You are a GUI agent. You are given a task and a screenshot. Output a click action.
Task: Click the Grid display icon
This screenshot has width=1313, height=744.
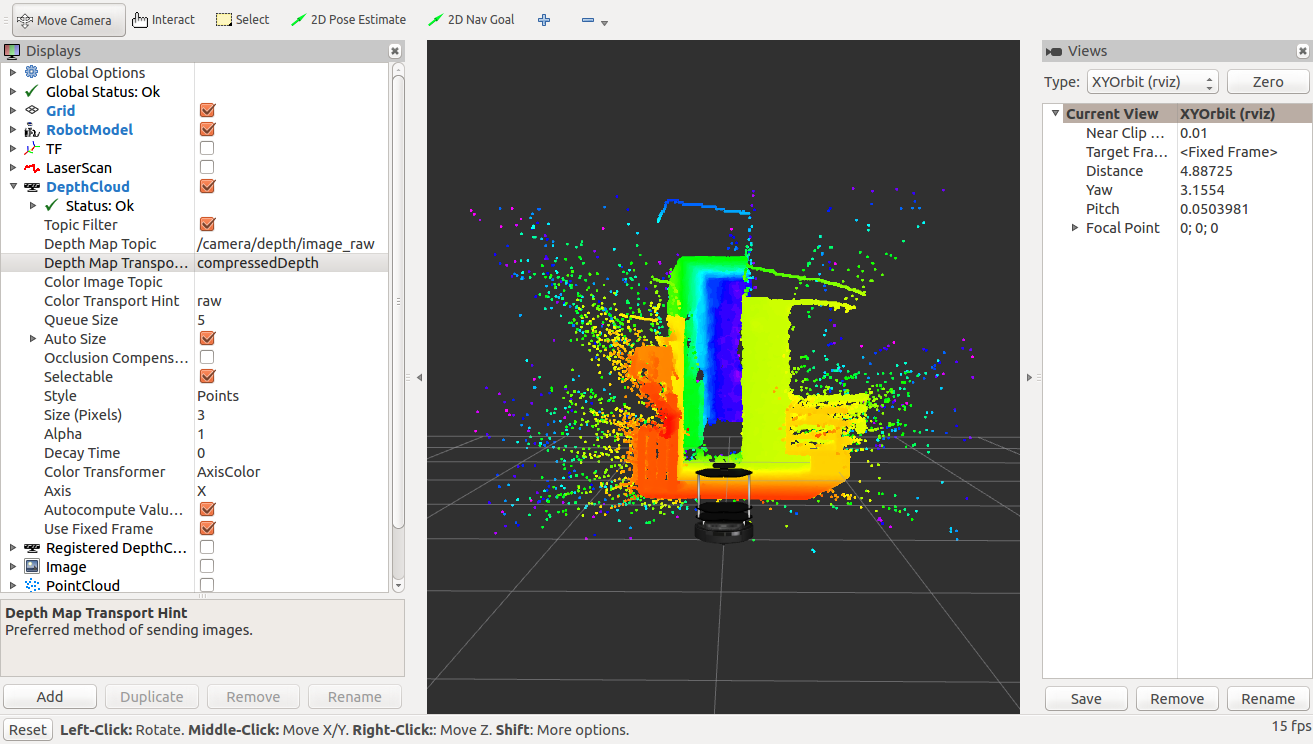[x=32, y=110]
